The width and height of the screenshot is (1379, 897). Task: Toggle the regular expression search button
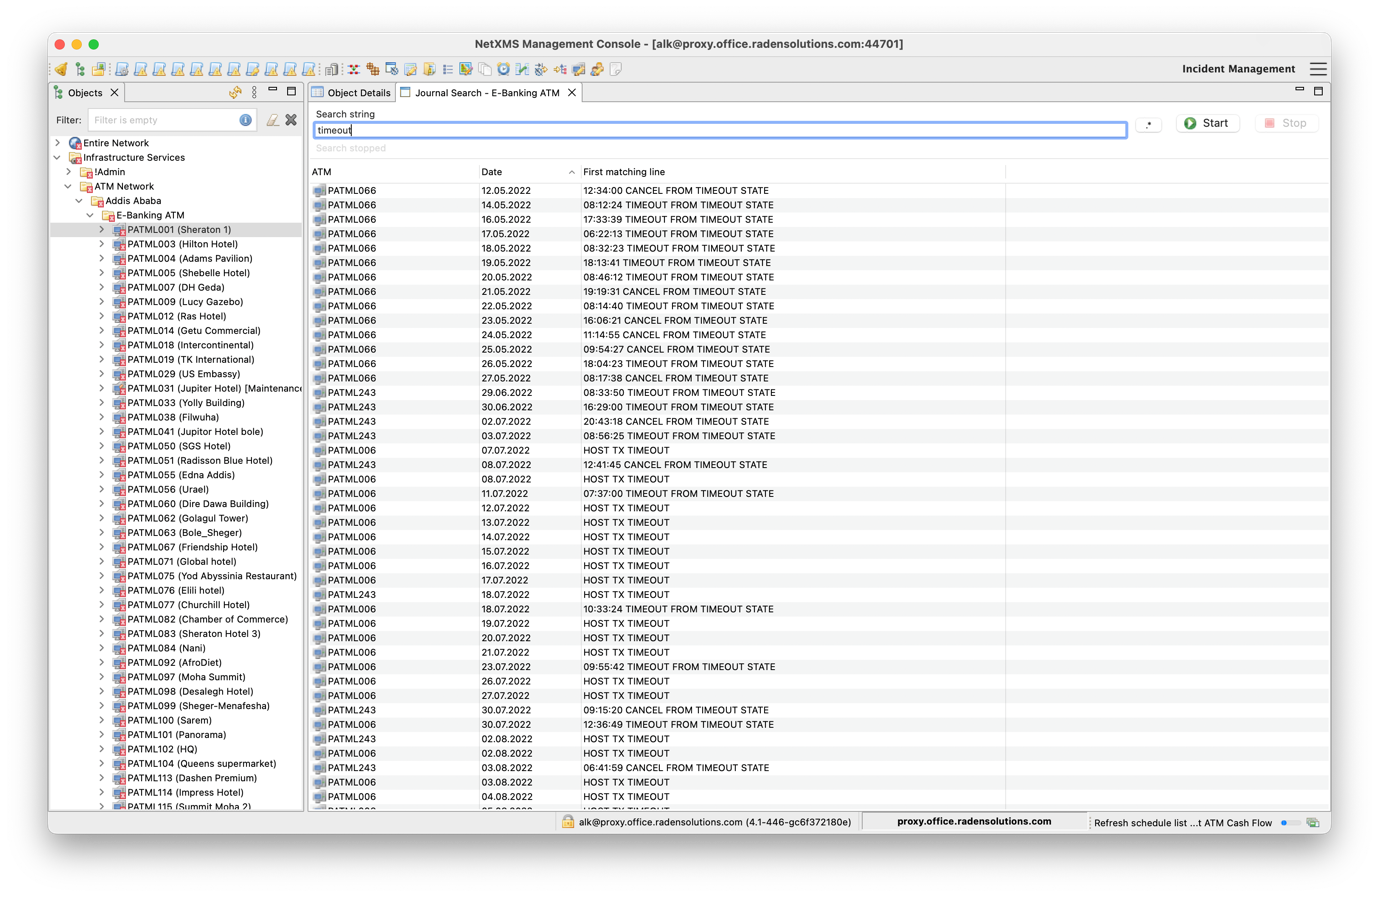tap(1148, 124)
